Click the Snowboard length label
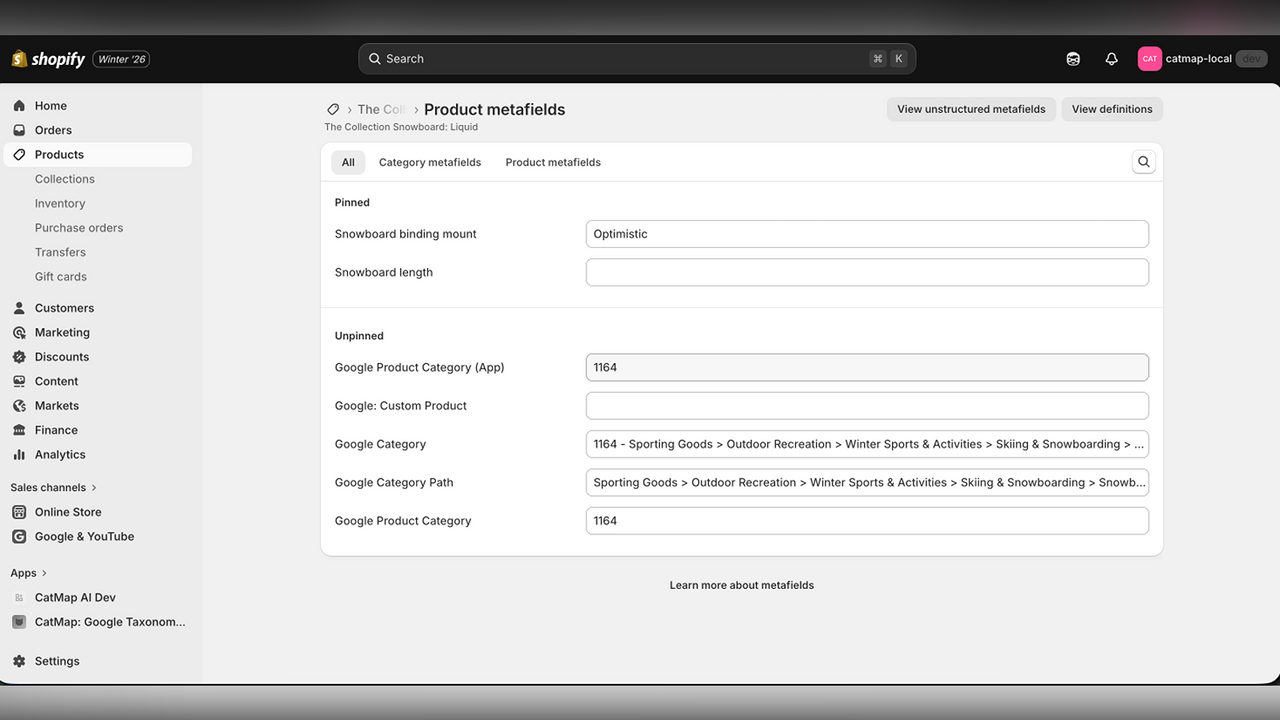This screenshot has width=1280, height=720. click(384, 272)
